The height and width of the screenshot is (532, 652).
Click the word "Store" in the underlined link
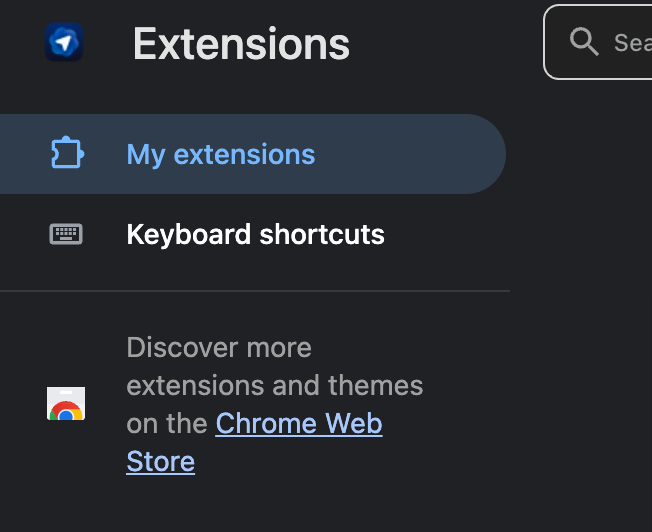160,462
